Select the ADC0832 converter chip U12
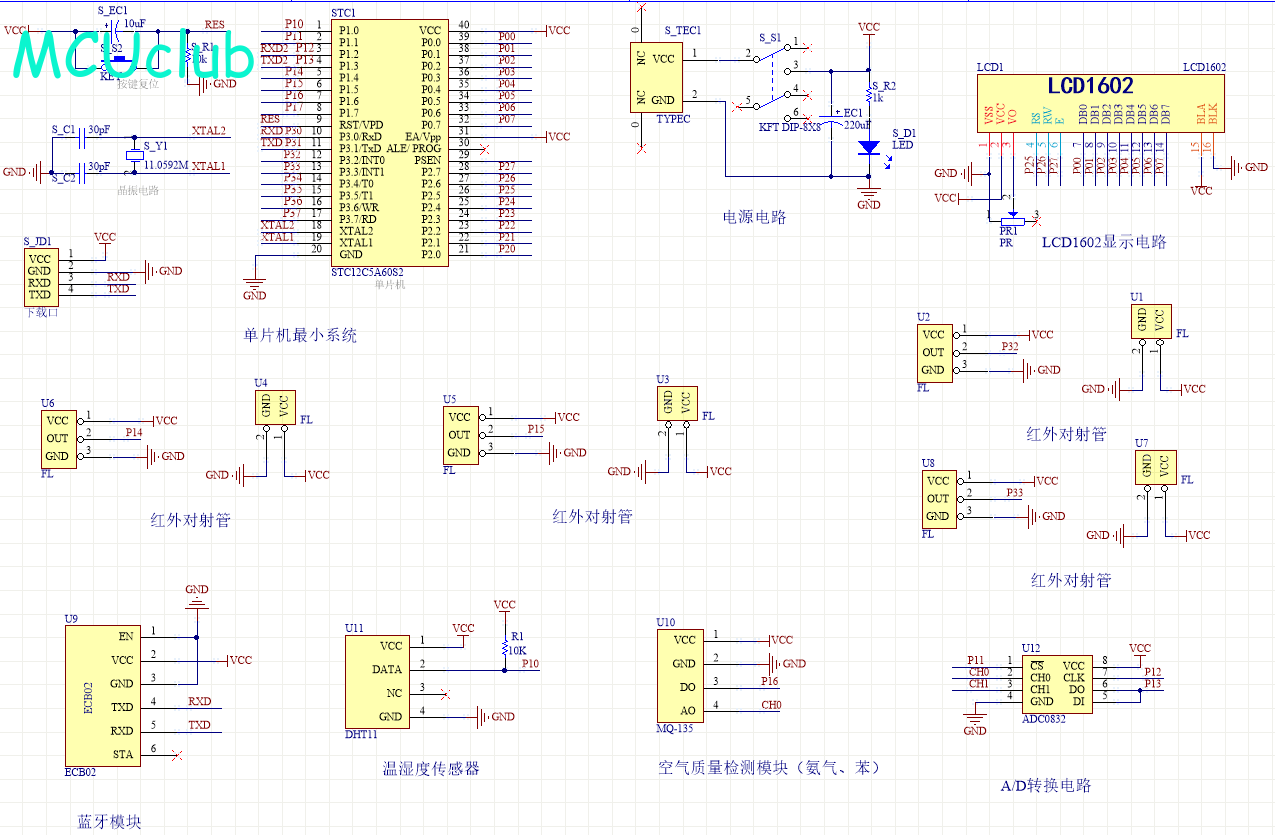 [x=1058, y=683]
